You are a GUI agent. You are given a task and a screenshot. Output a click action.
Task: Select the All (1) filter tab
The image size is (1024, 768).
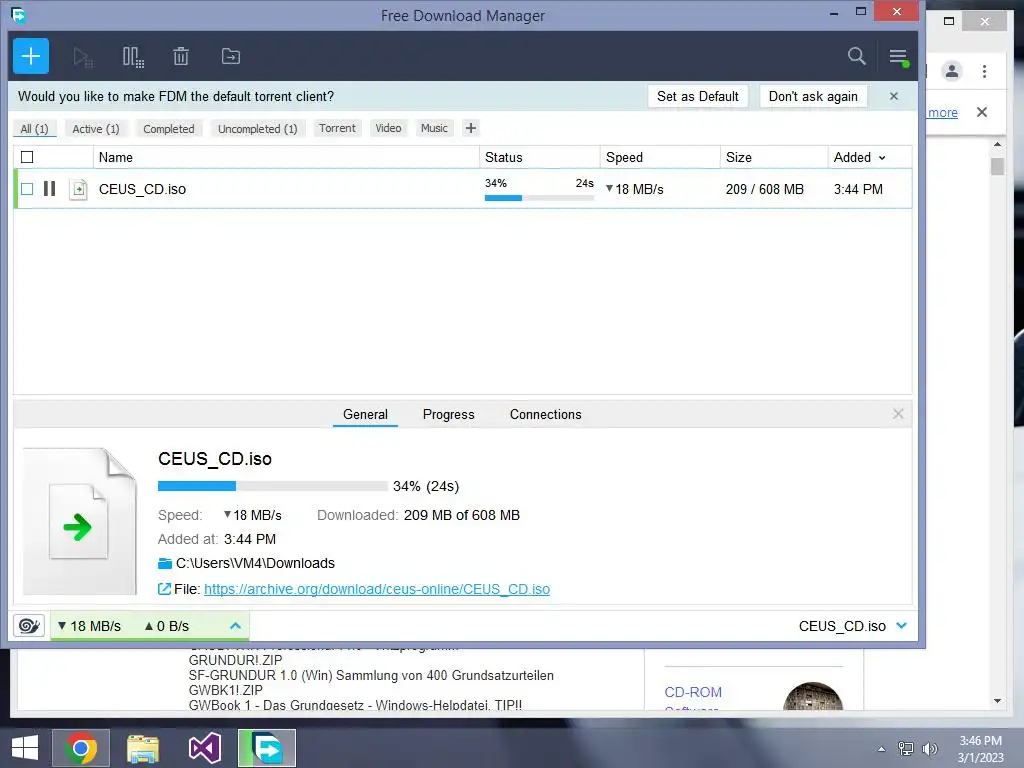pyautogui.click(x=35, y=129)
